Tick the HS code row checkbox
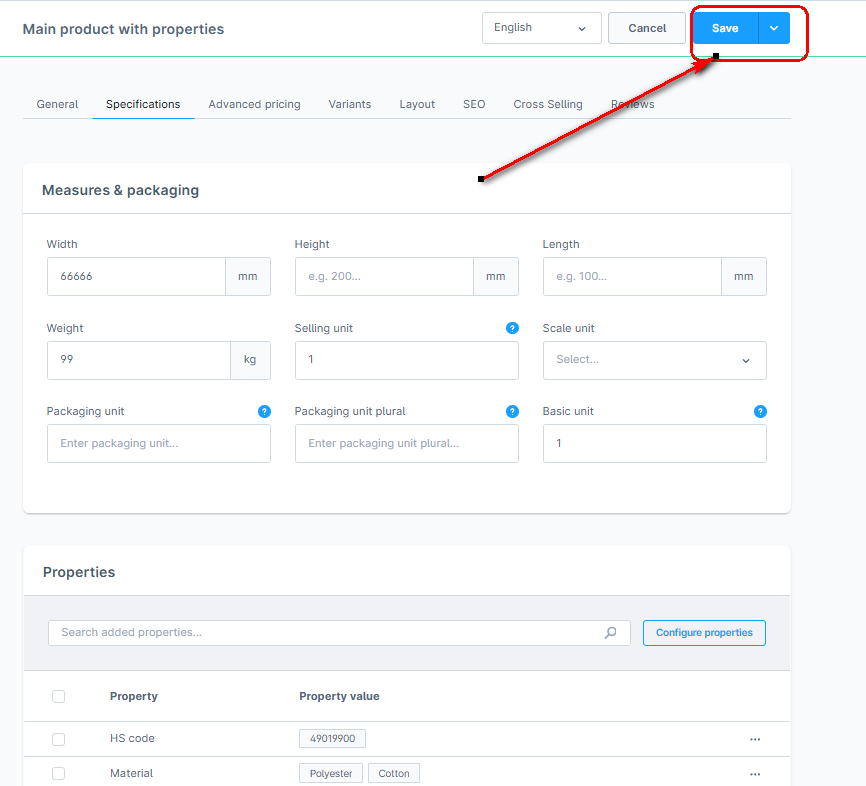The image size is (866, 786). tap(58, 739)
